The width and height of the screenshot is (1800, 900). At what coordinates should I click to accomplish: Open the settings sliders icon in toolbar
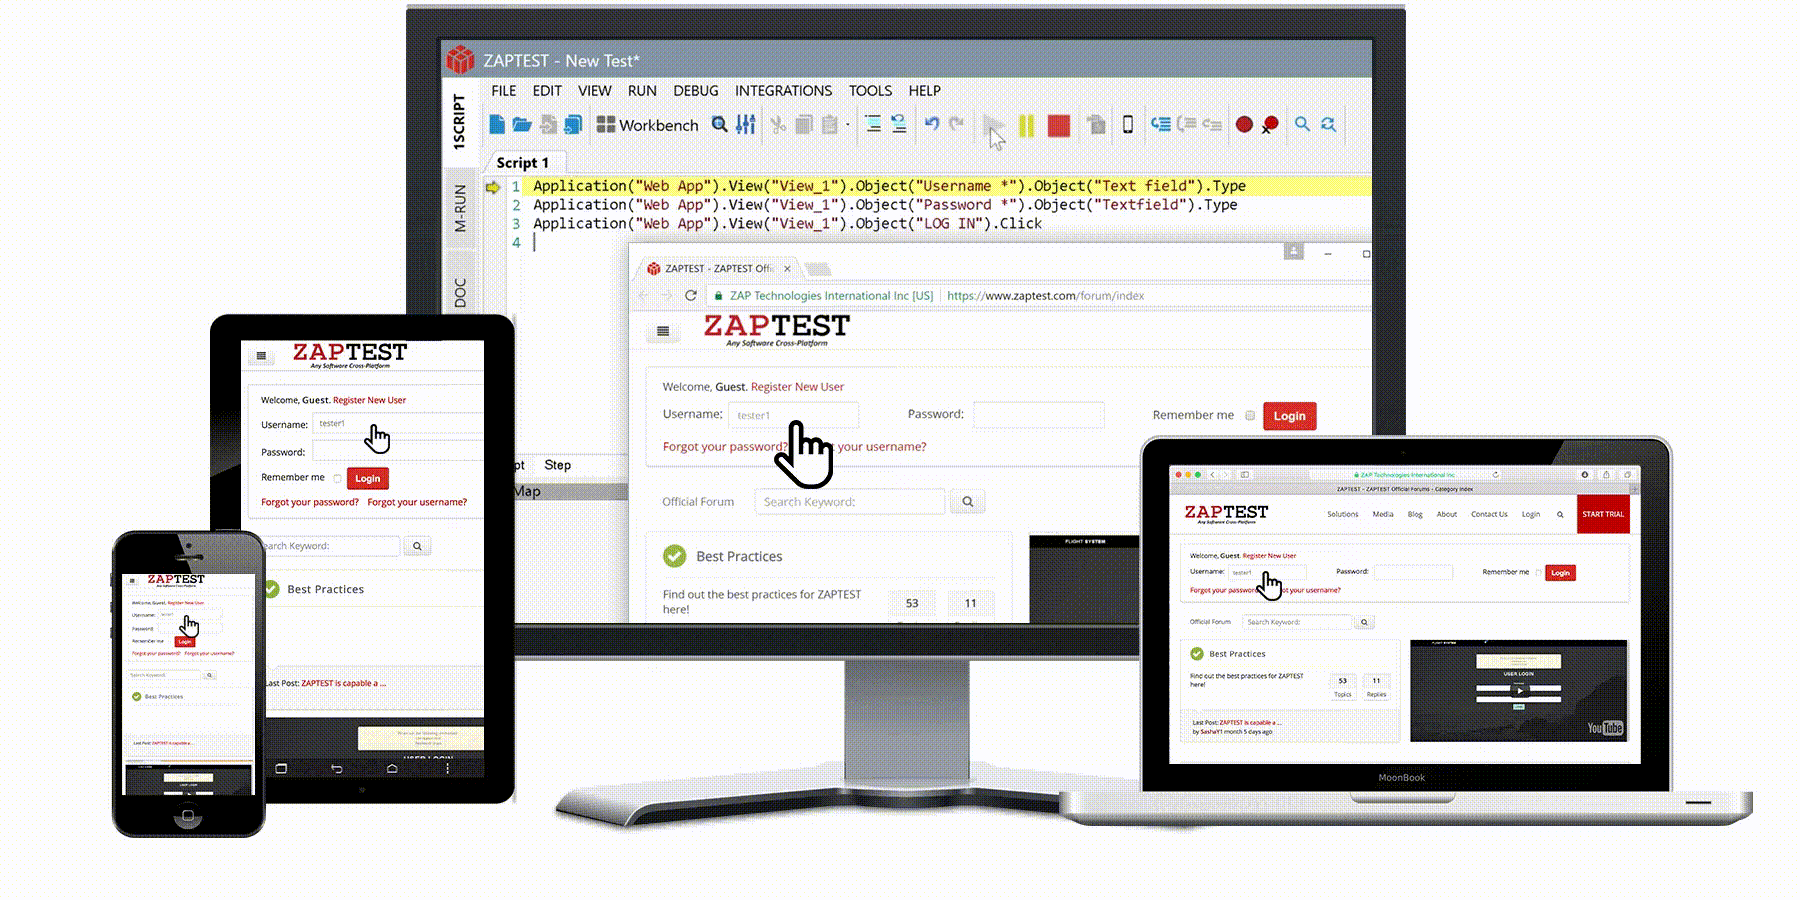coord(746,124)
